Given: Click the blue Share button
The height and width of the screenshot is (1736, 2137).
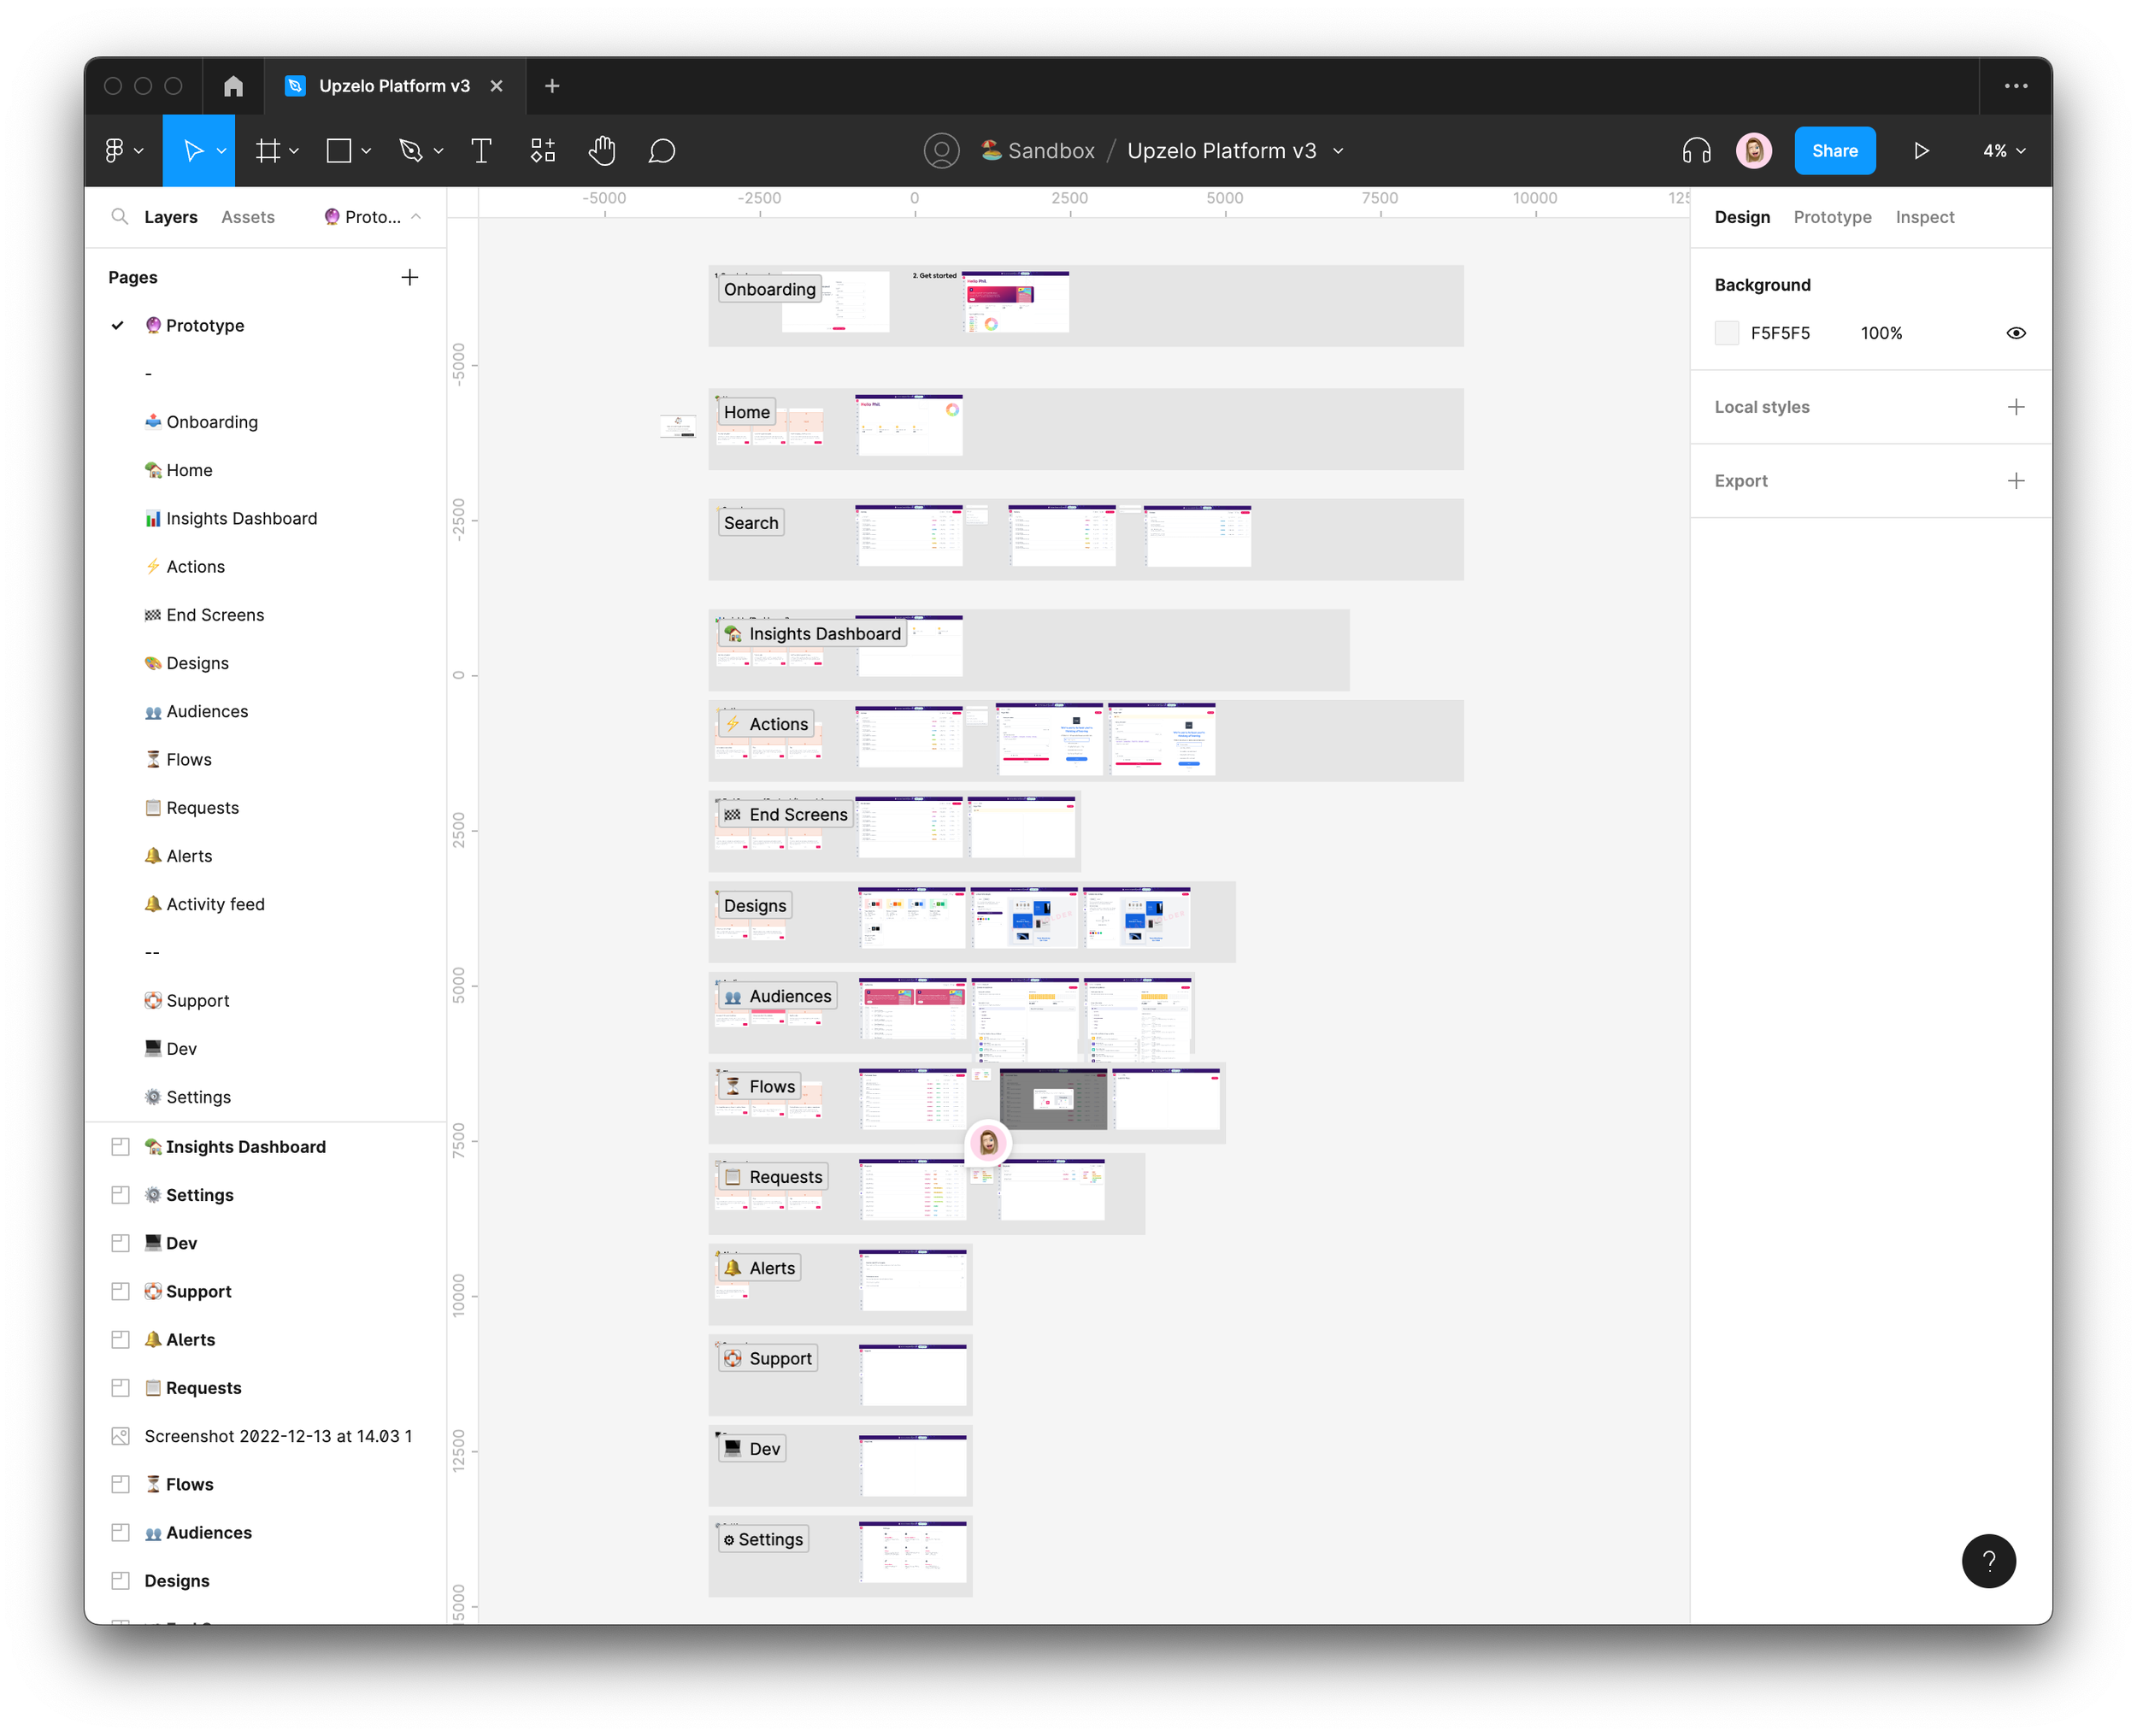Looking at the screenshot, I should (1834, 151).
